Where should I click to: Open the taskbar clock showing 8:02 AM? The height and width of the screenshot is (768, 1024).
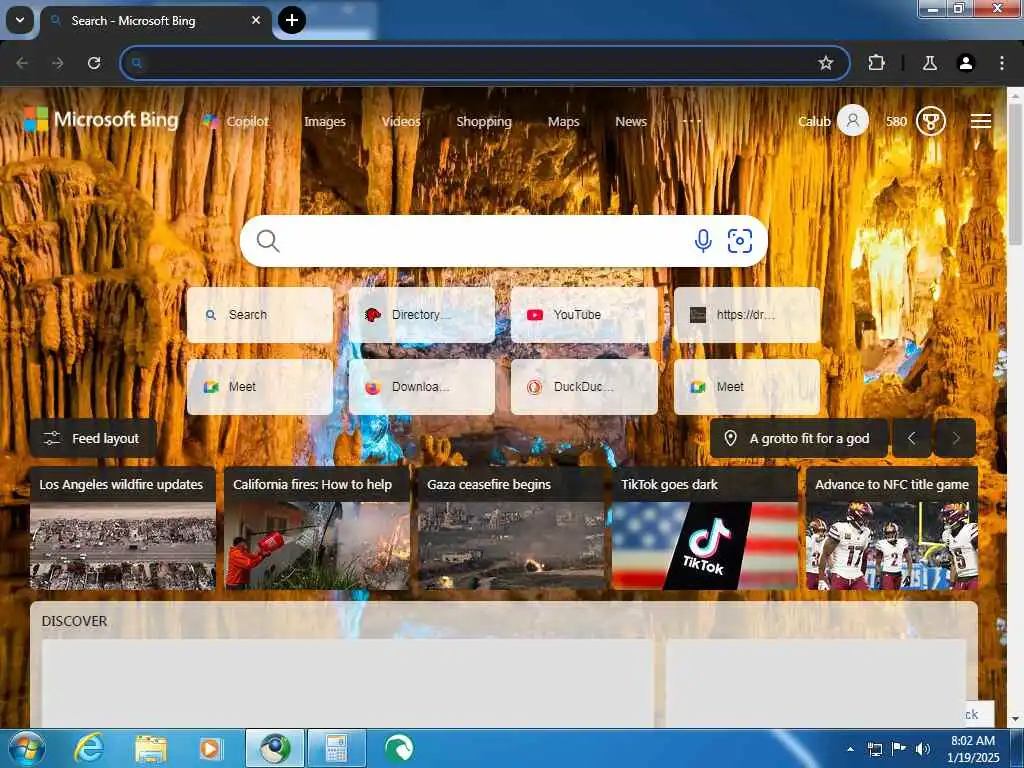pyautogui.click(x=973, y=749)
